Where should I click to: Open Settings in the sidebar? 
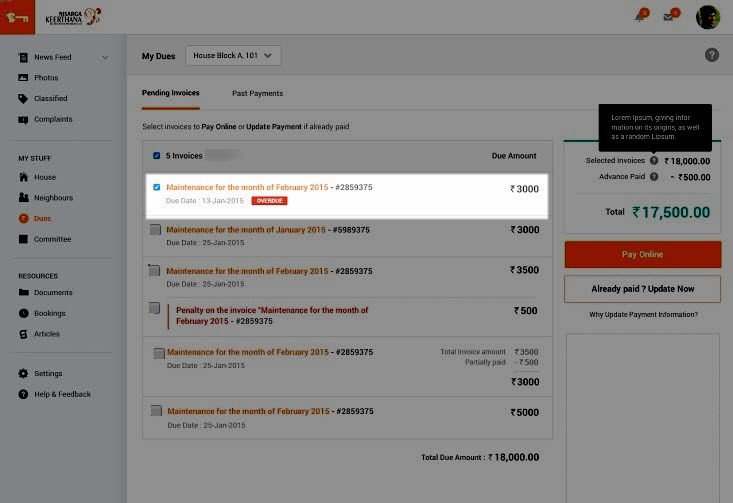click(x=48, y=373)
